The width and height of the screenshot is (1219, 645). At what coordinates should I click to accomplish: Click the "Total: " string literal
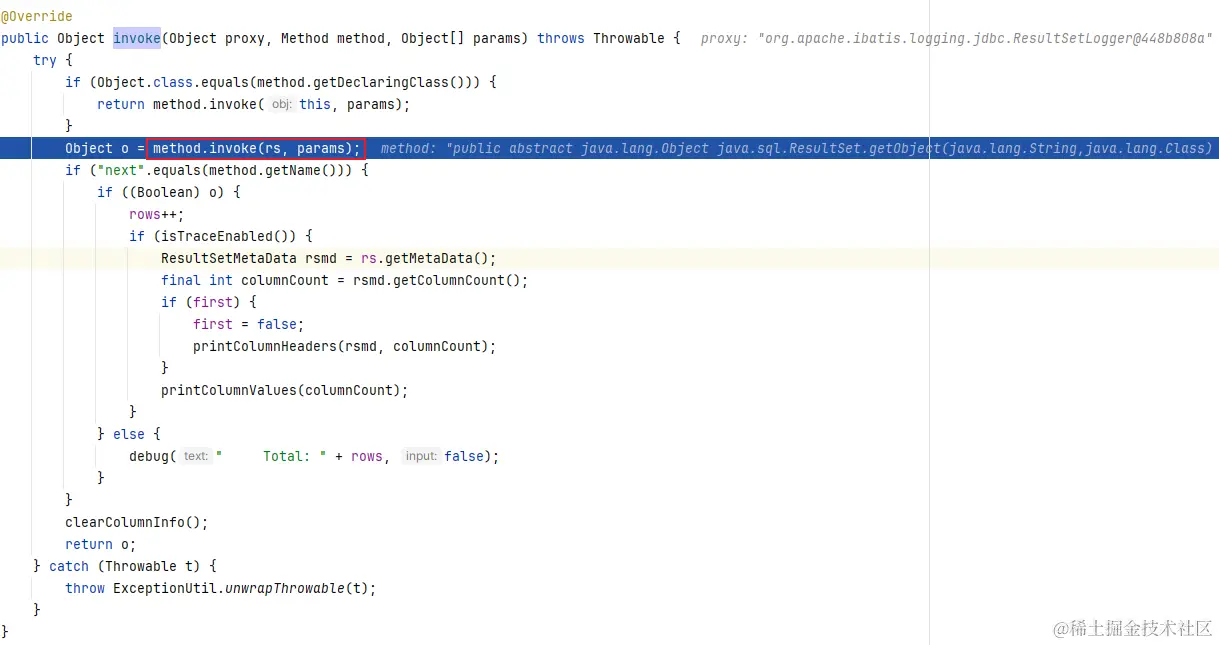click(x=271, y=456)
